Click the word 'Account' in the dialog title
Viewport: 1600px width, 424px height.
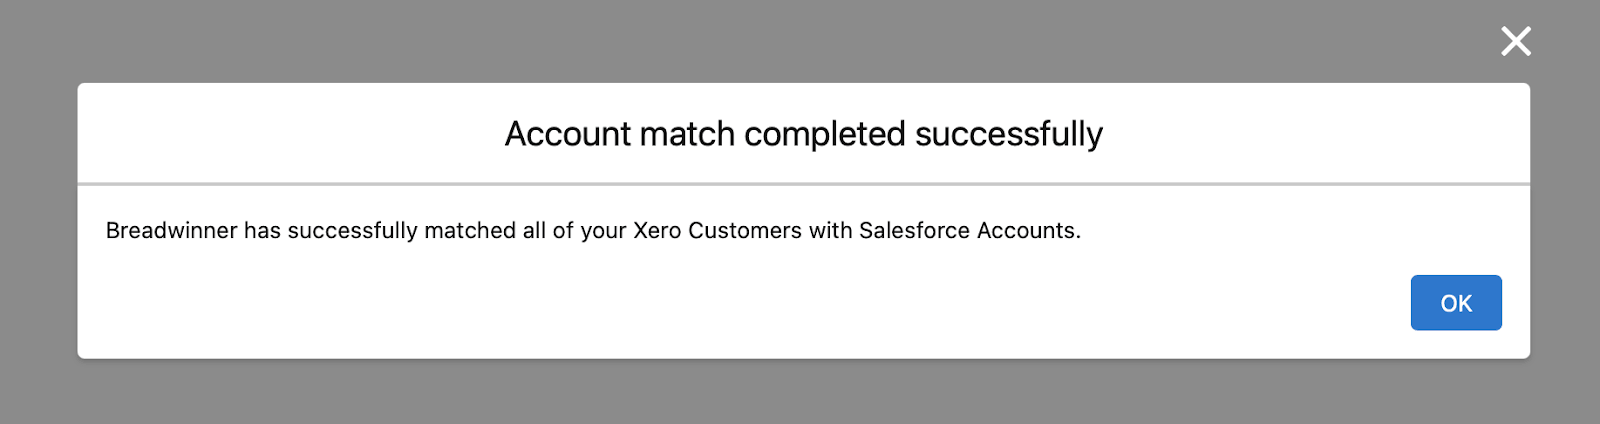567,134
